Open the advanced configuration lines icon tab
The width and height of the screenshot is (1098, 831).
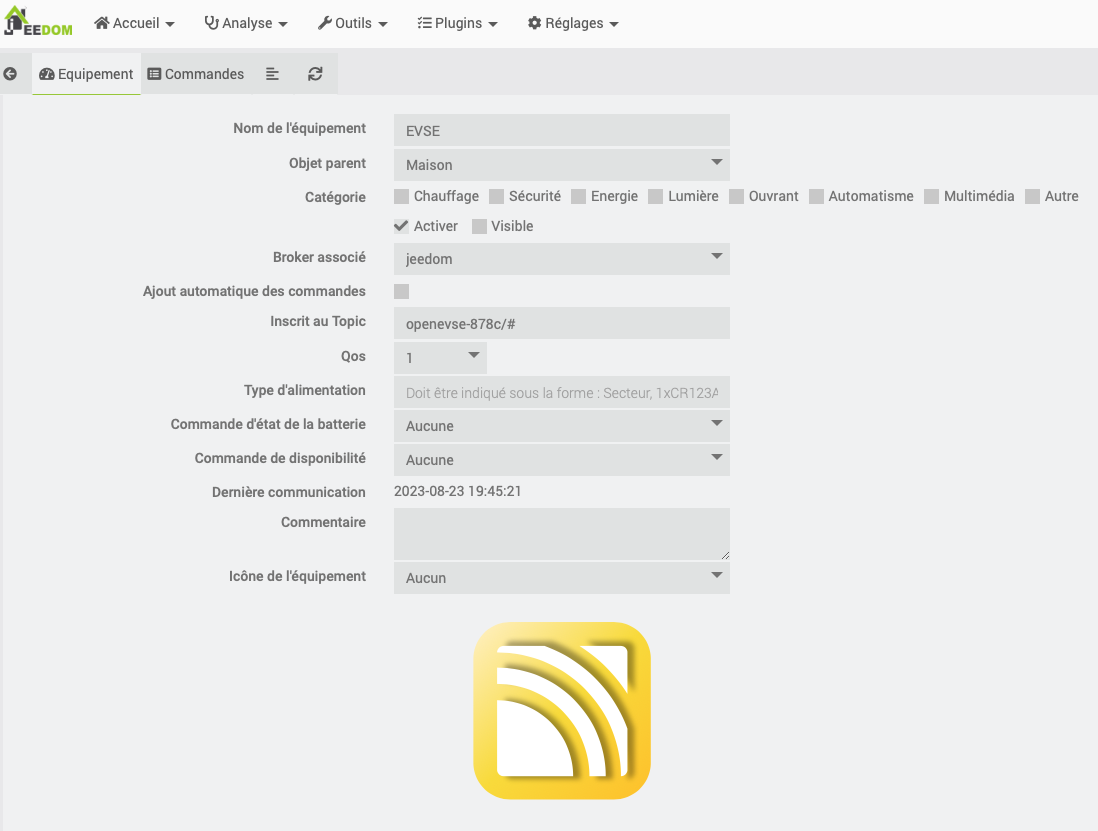[x=272, y=74]
